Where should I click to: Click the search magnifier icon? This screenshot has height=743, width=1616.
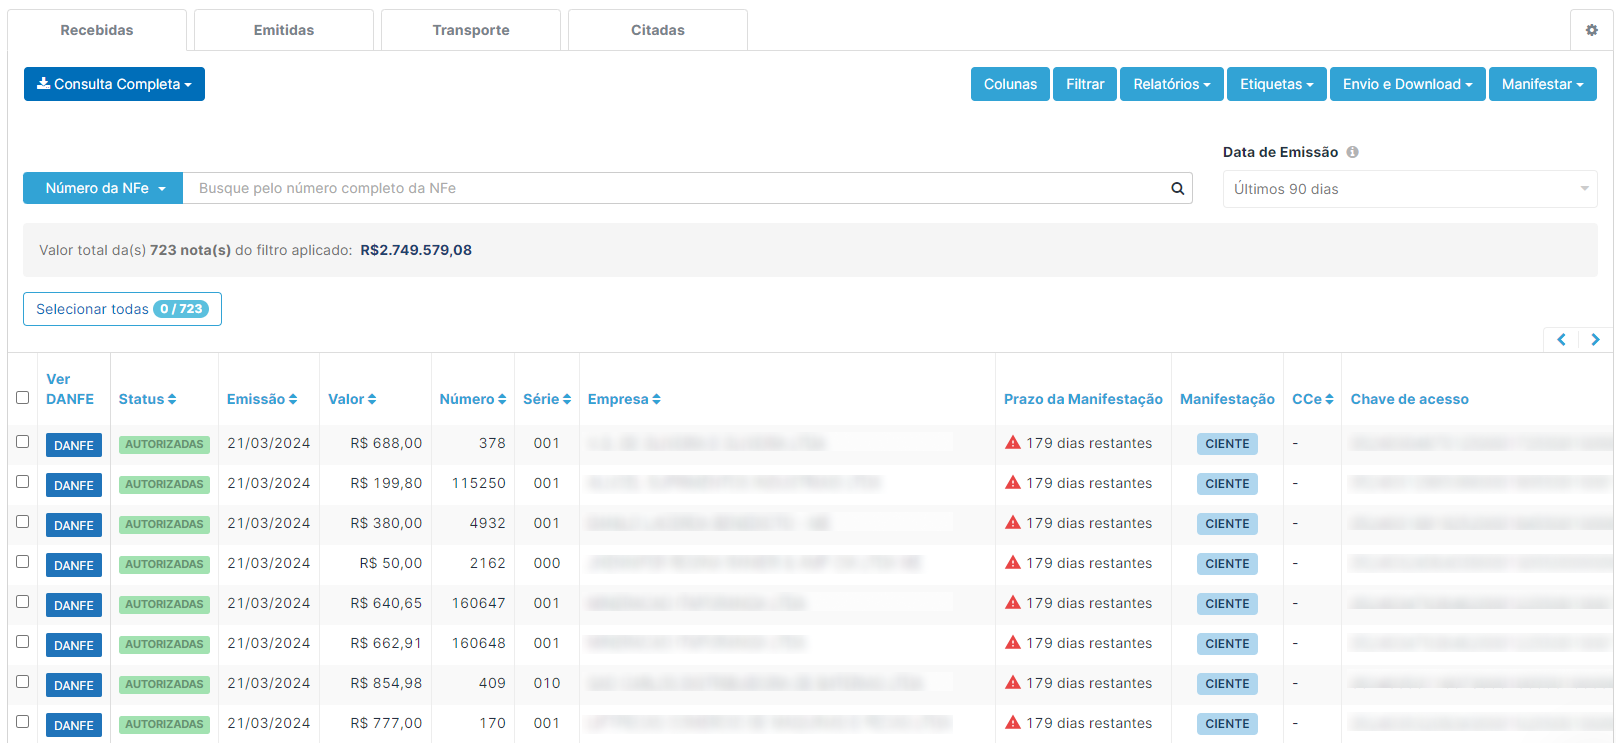(x=1177, y=188)
